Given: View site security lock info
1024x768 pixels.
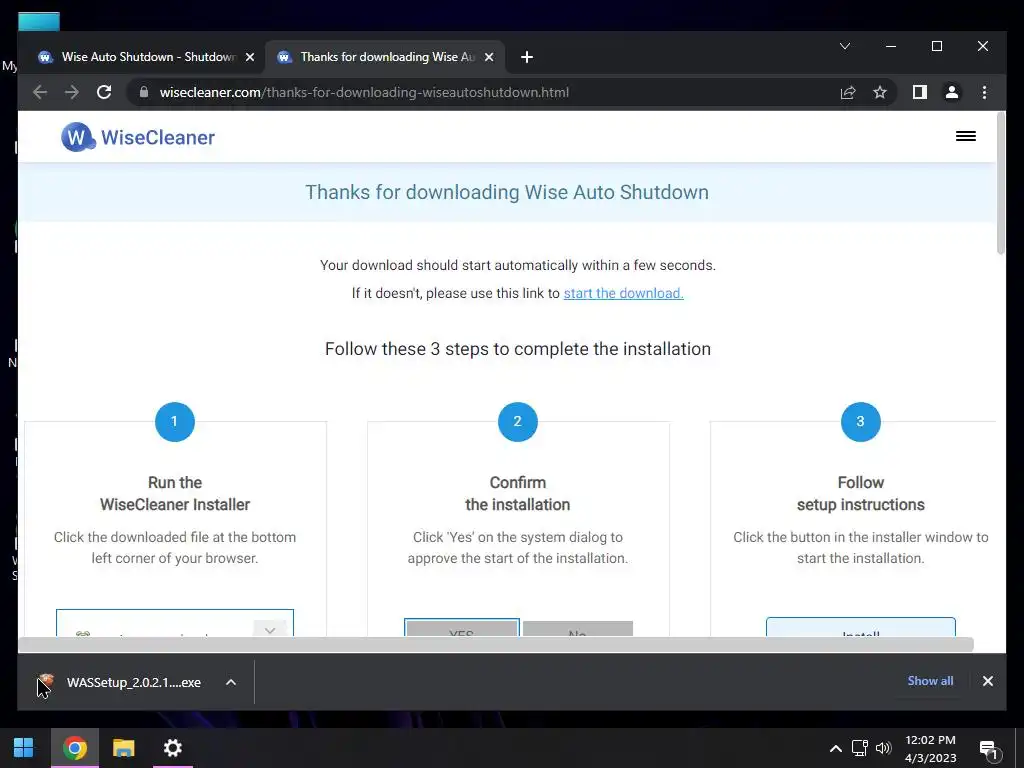Looking at the screenshot, I should [144, 92].
